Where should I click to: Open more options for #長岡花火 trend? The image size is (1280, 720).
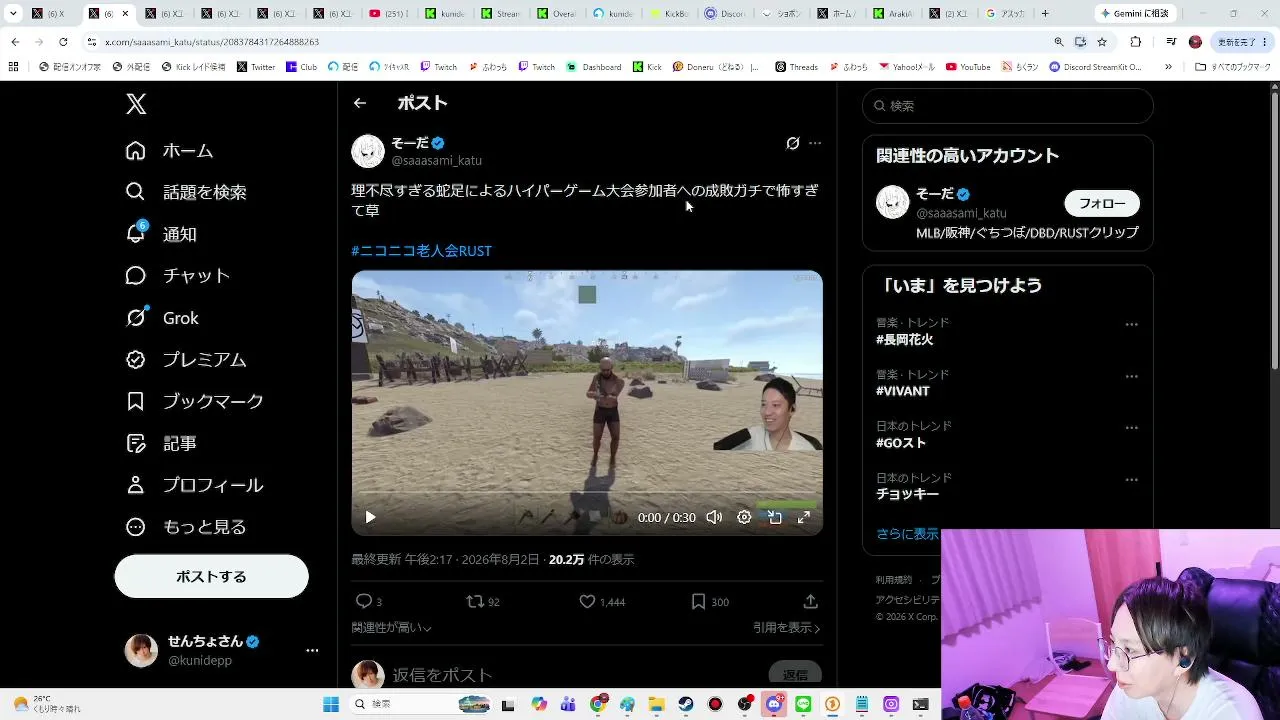[1131, 324]
